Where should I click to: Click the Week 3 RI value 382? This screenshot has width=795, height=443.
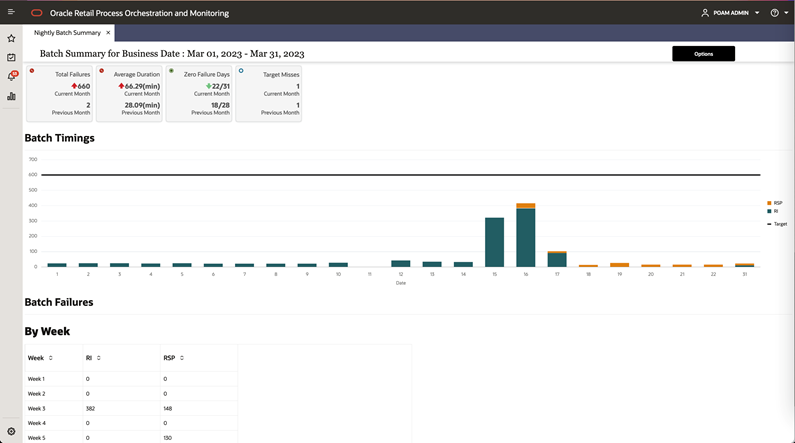tap(90, 409)
